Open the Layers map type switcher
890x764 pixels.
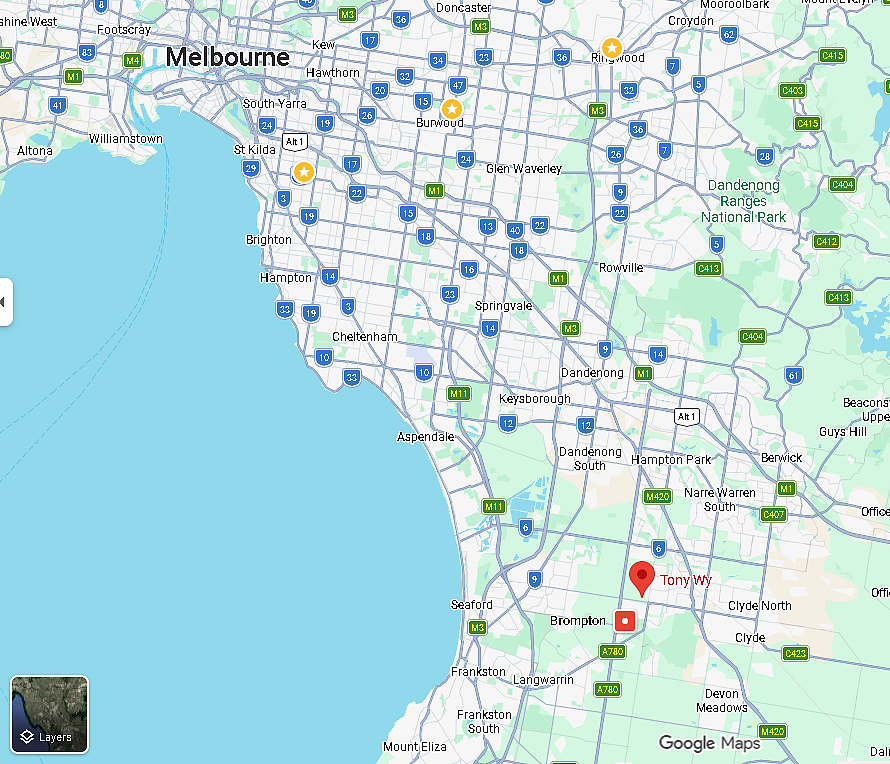point(49,714)
